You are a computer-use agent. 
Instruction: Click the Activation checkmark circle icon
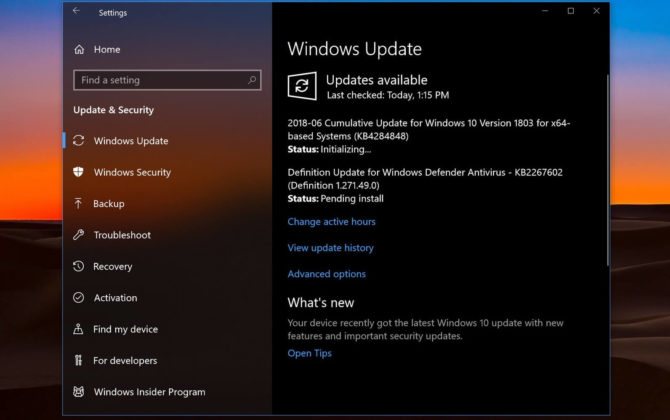point(79,298)
